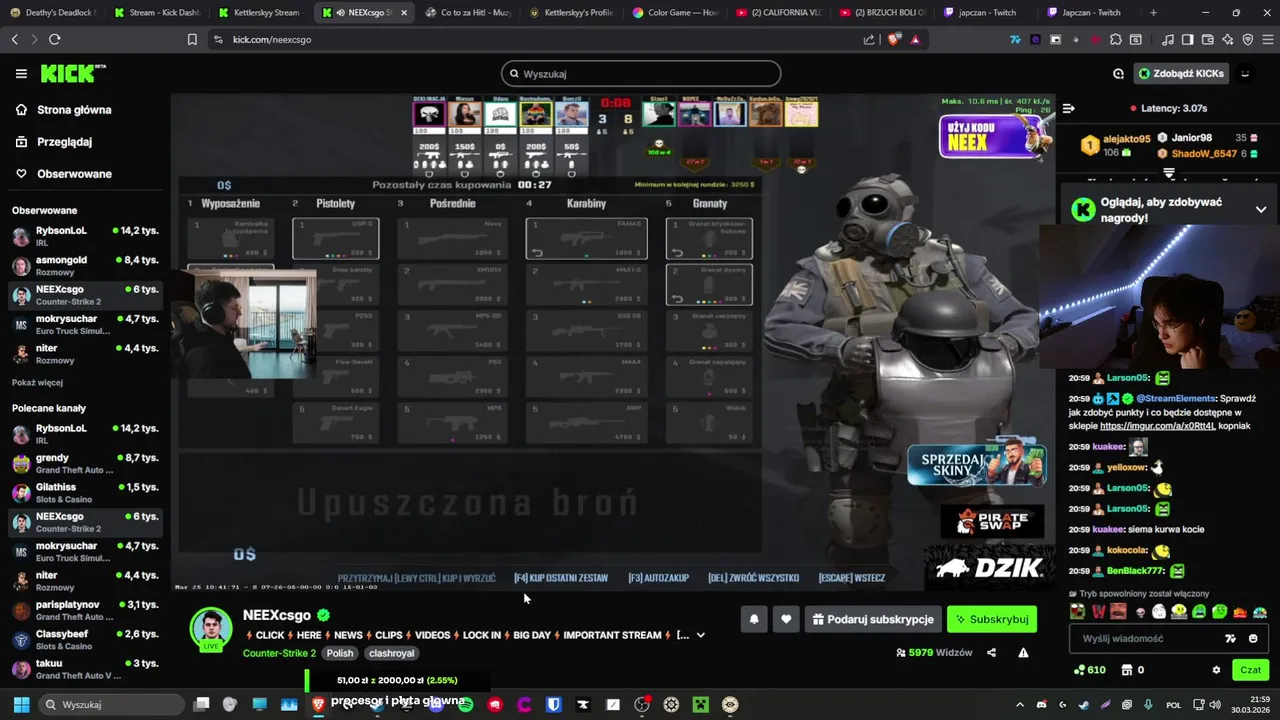The width and height of the screenshot is (1280, 720).
Task: Click the browser bookmark icon
Action: (192, 39)
